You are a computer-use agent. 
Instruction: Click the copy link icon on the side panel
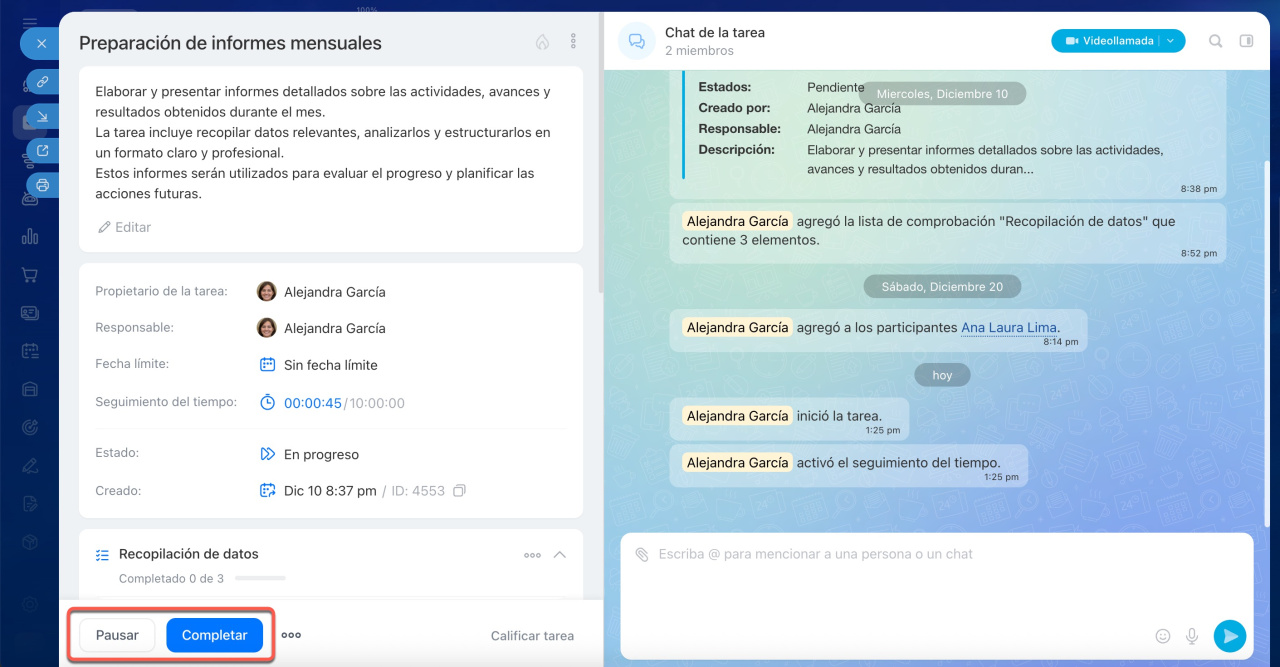tap(42, 82)
